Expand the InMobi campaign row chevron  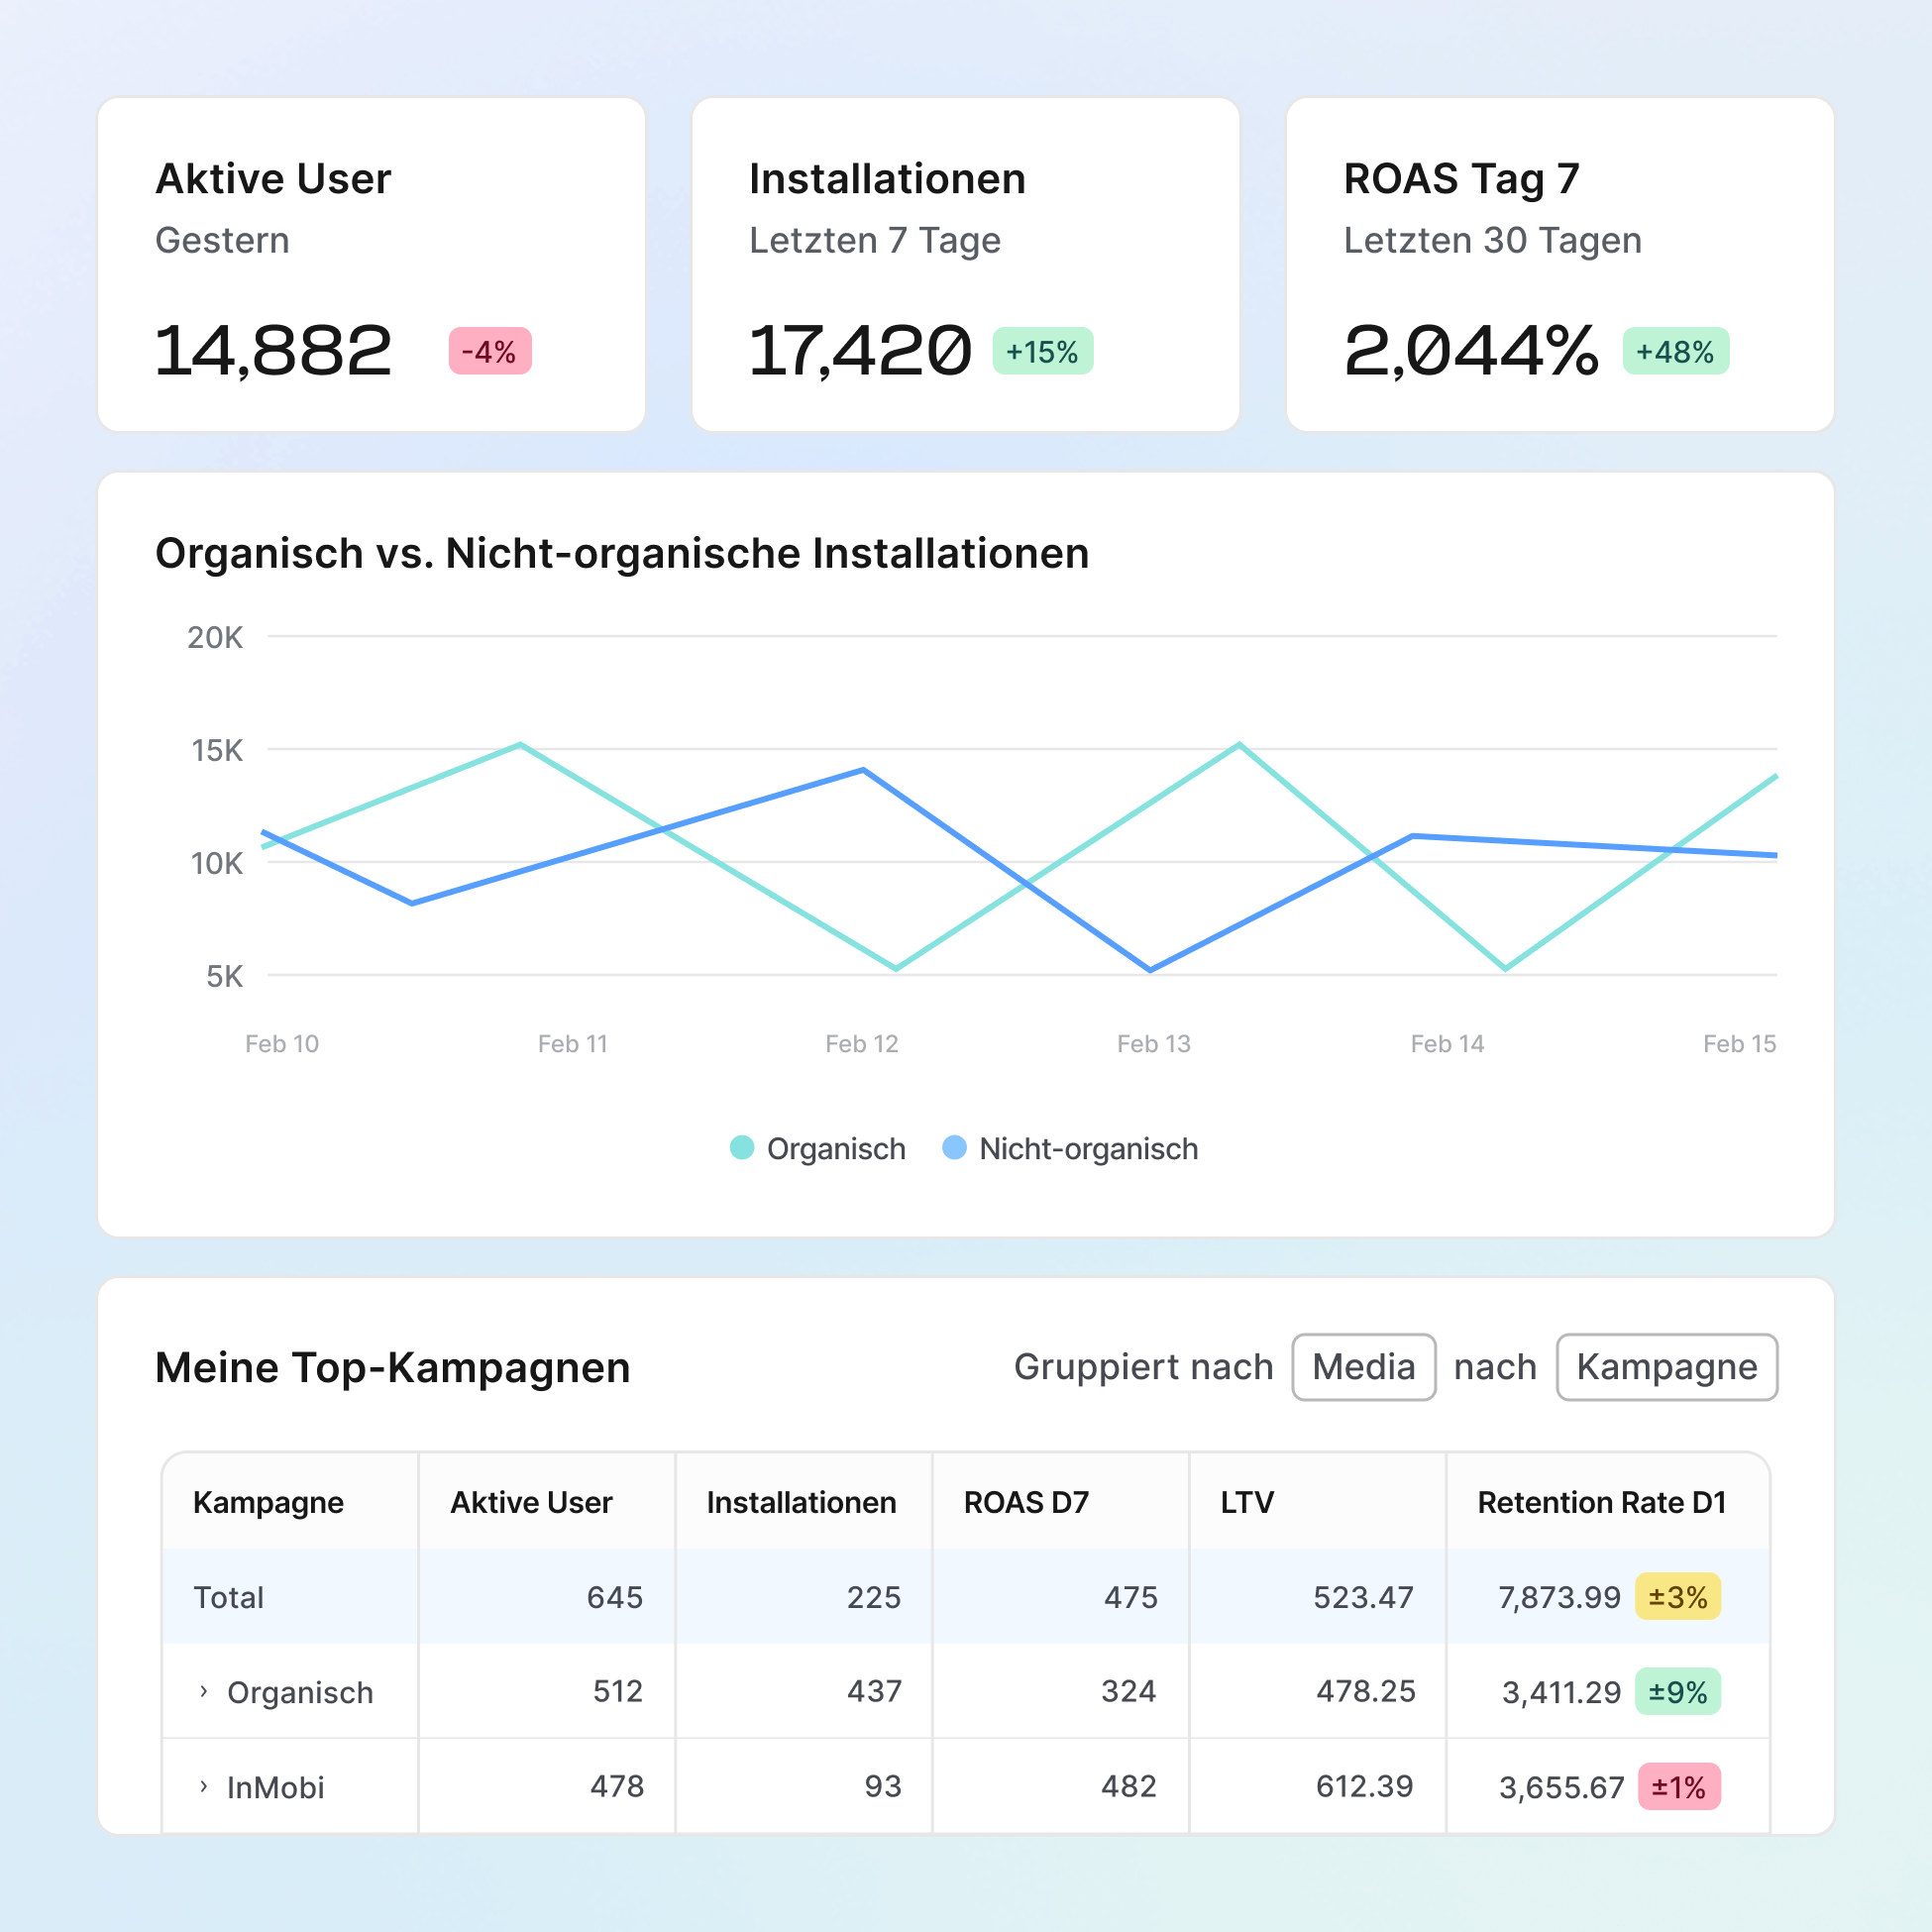(x=204, y=1786)
